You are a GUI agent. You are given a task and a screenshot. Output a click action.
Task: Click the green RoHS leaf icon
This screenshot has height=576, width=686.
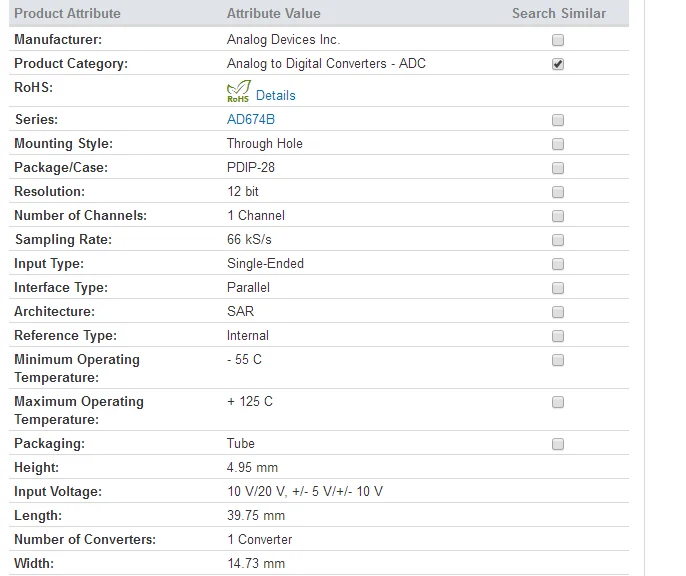[x=238, y=91]
